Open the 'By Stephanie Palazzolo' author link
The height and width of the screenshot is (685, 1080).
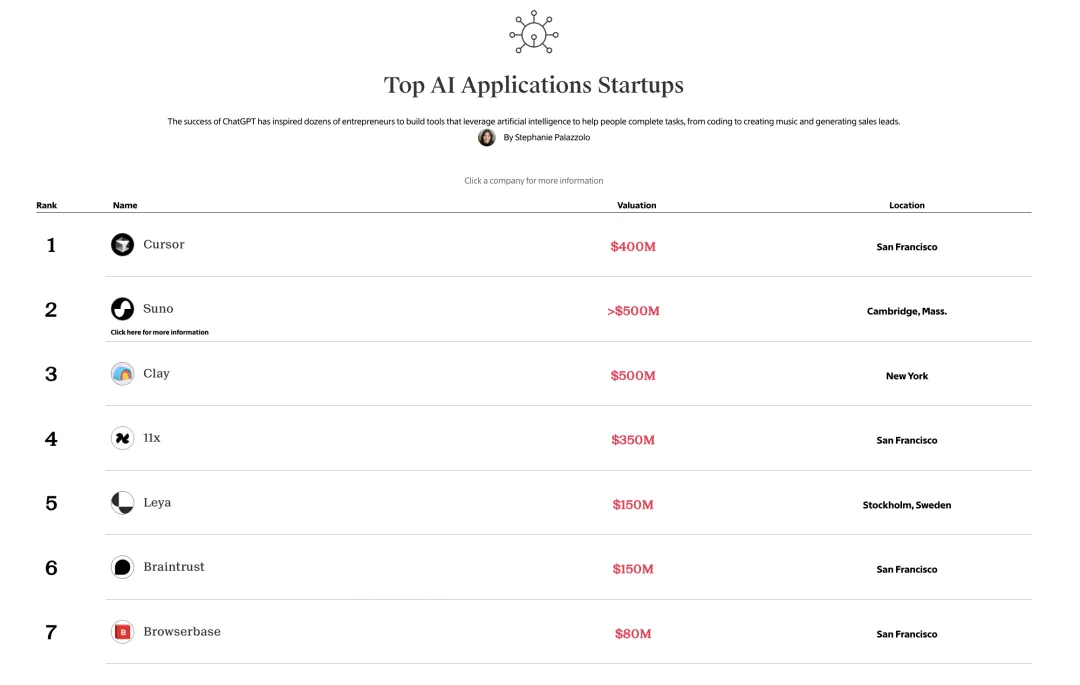pyautogui.click(x=546, y=138)
